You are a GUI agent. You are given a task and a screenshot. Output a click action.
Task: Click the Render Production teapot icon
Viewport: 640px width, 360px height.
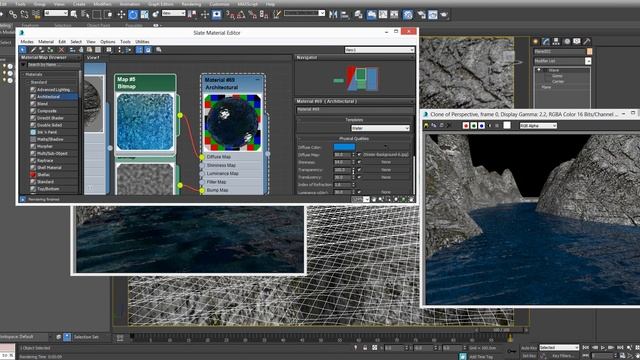[x=444, y=15]
